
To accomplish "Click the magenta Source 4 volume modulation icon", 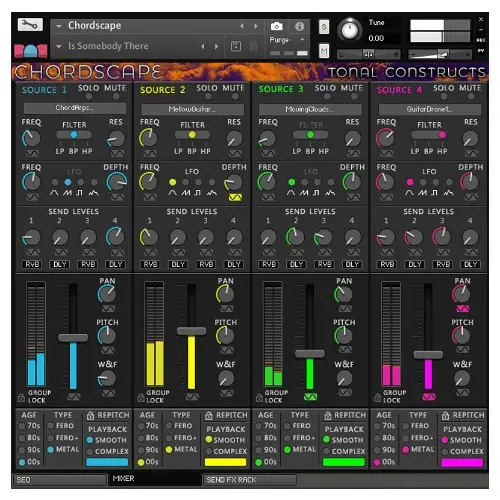I will point(429,397).
